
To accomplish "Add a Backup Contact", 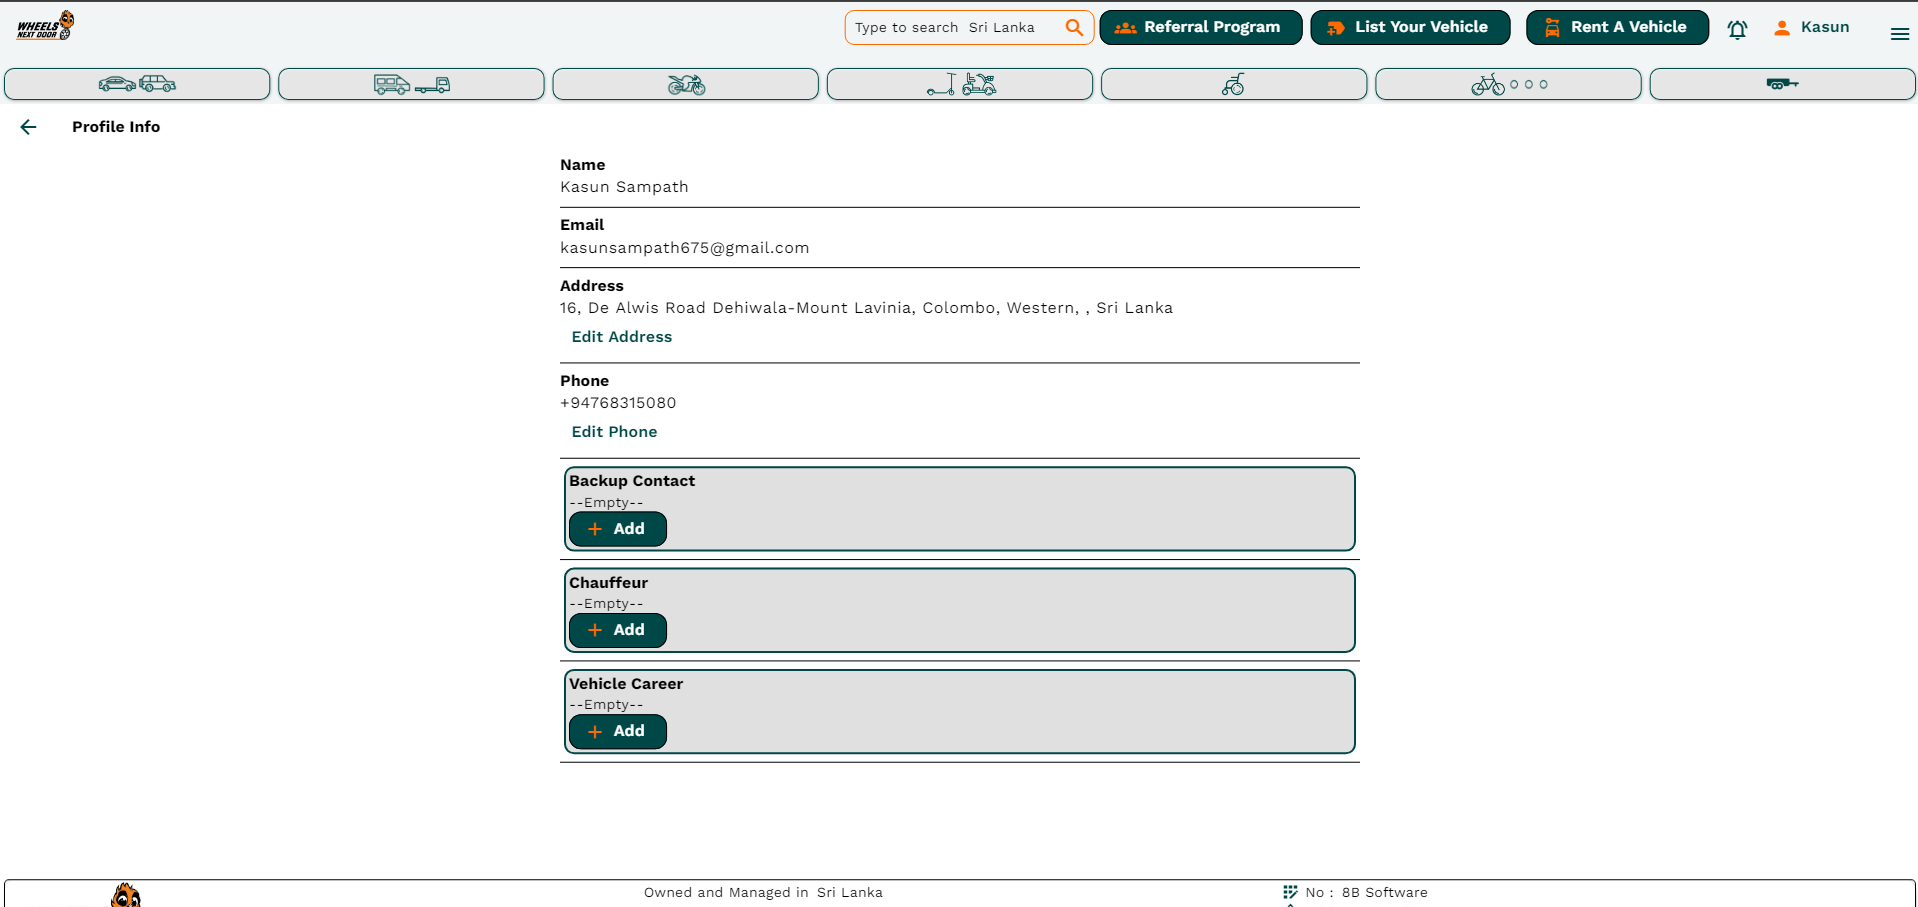I will [x=617, y=529].
